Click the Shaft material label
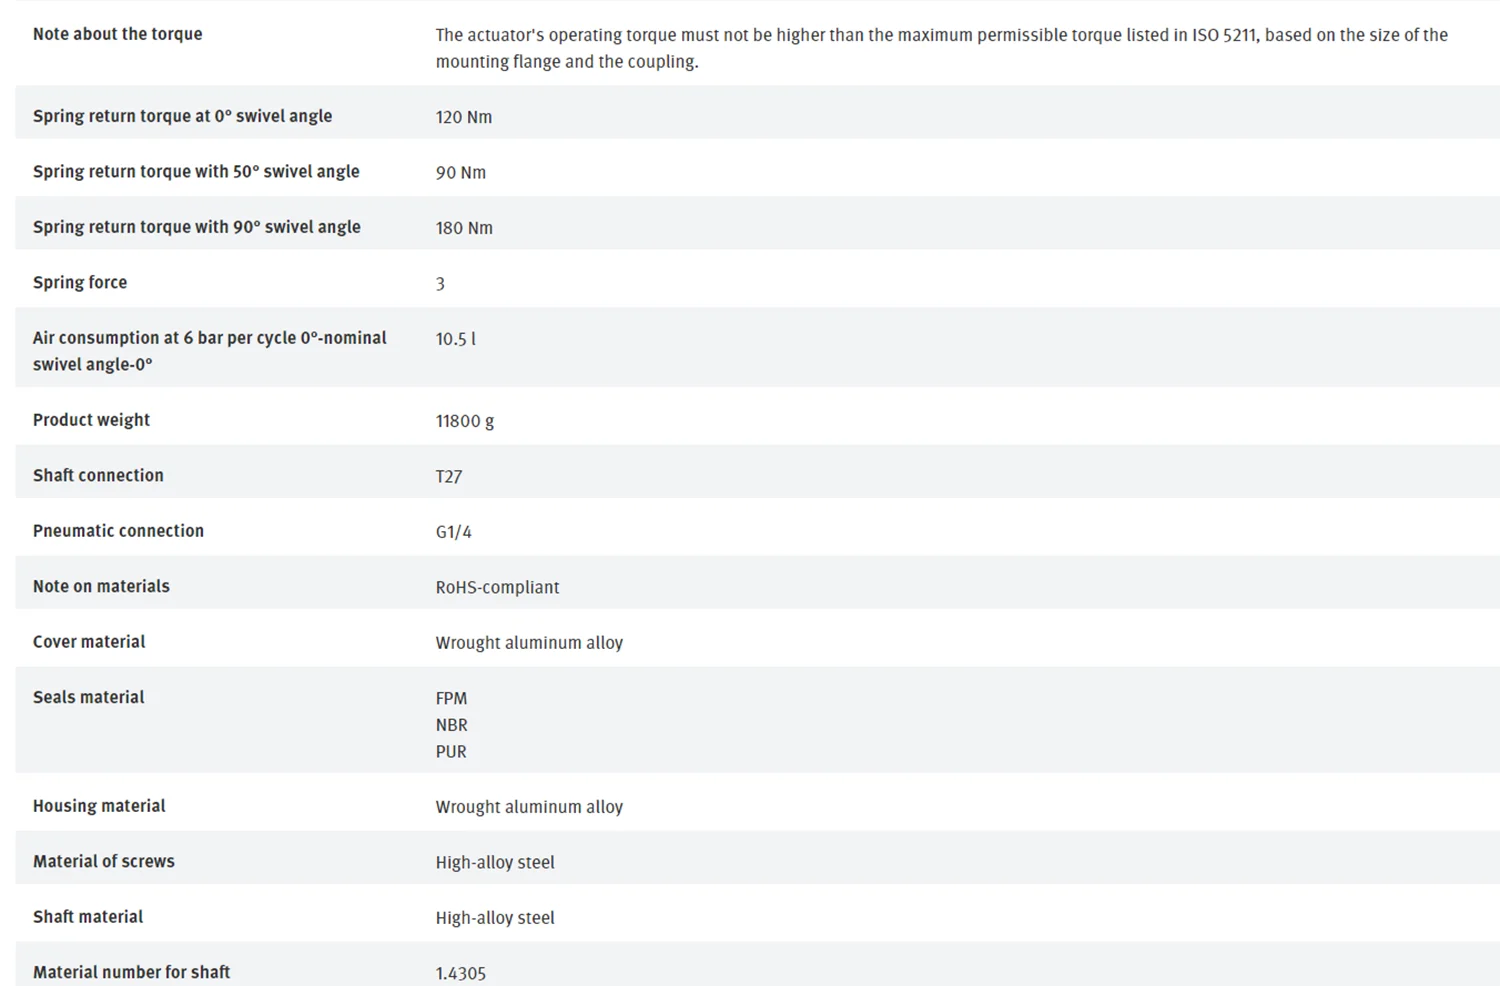The width and height of the screenshot is (1500, 986). (x=88, y=917)
